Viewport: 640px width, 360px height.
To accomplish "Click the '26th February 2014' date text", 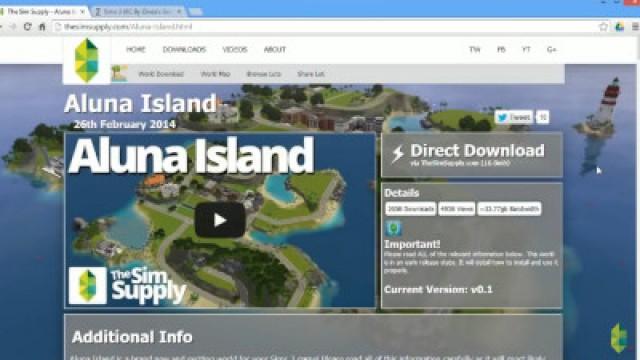I will (x=124, y=124).
